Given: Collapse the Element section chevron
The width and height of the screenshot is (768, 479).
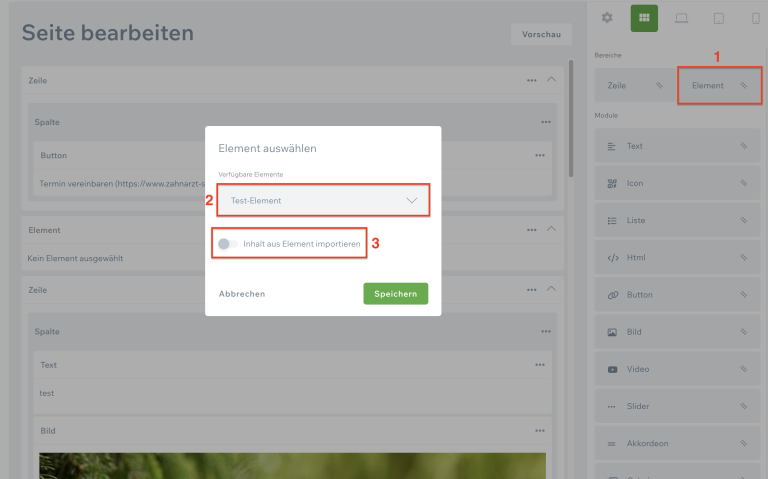Looking at the screenshot, I should tap(551, 230).
